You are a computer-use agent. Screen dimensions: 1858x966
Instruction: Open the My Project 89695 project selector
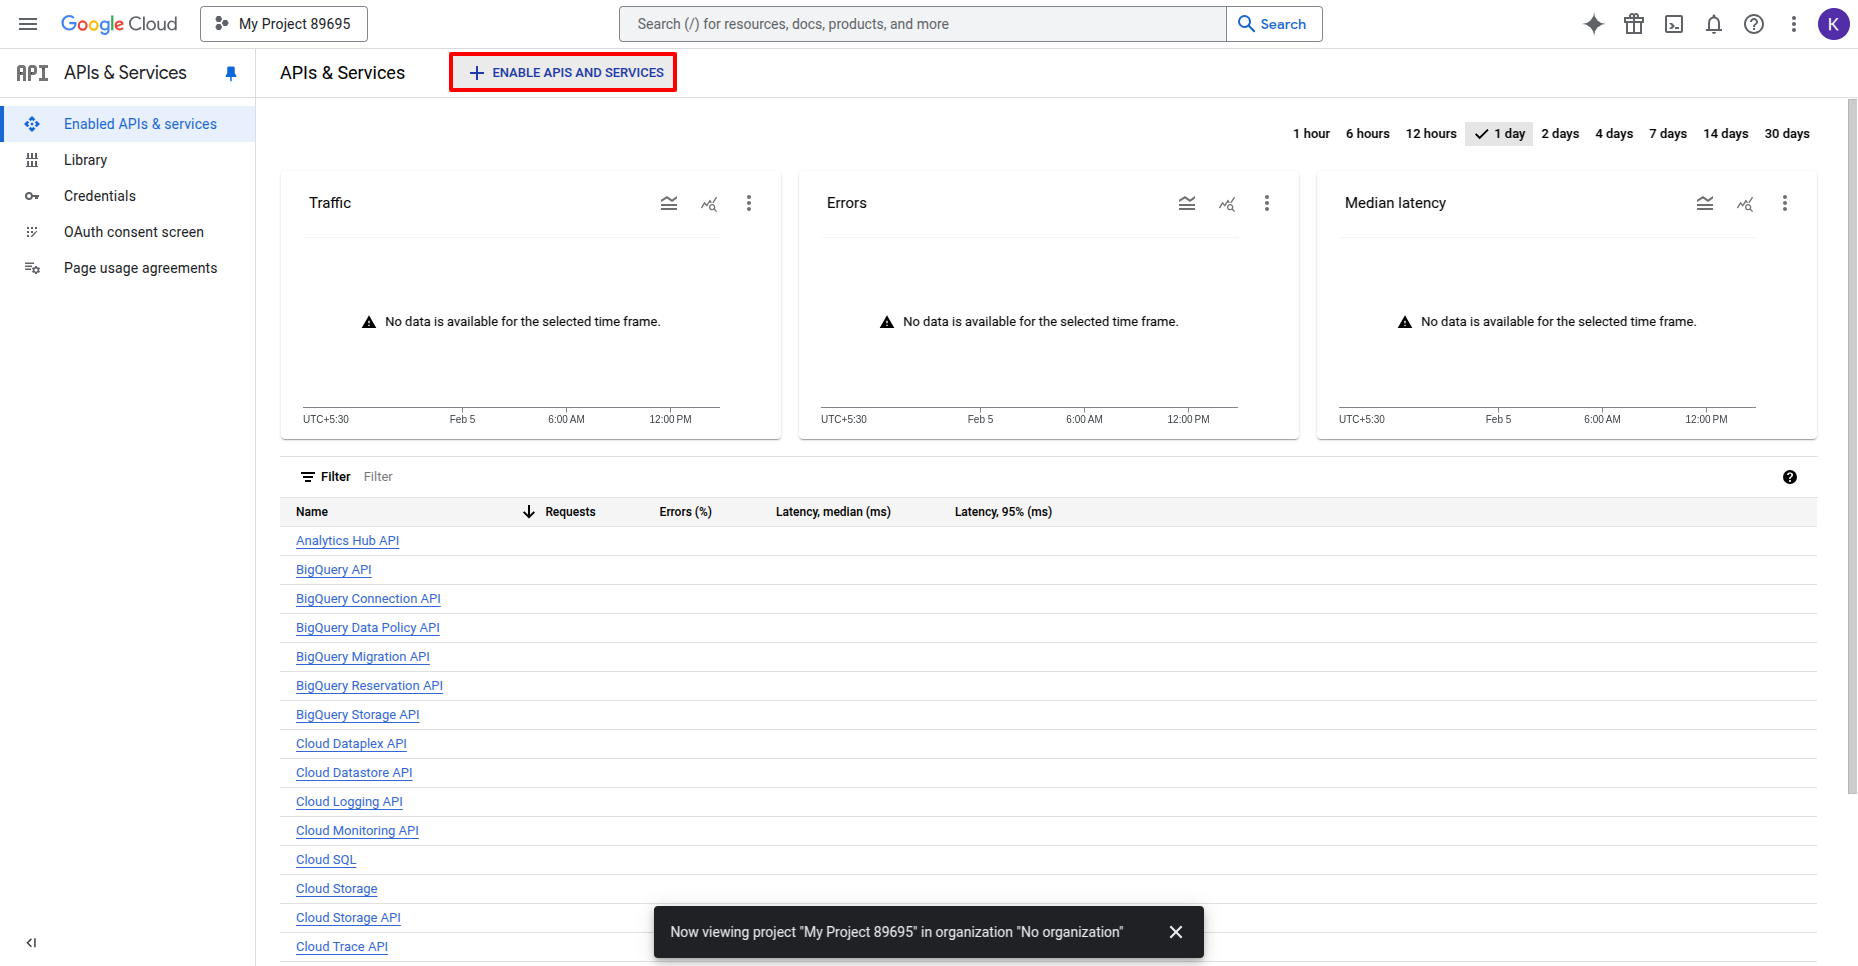(x=284, y=24)
